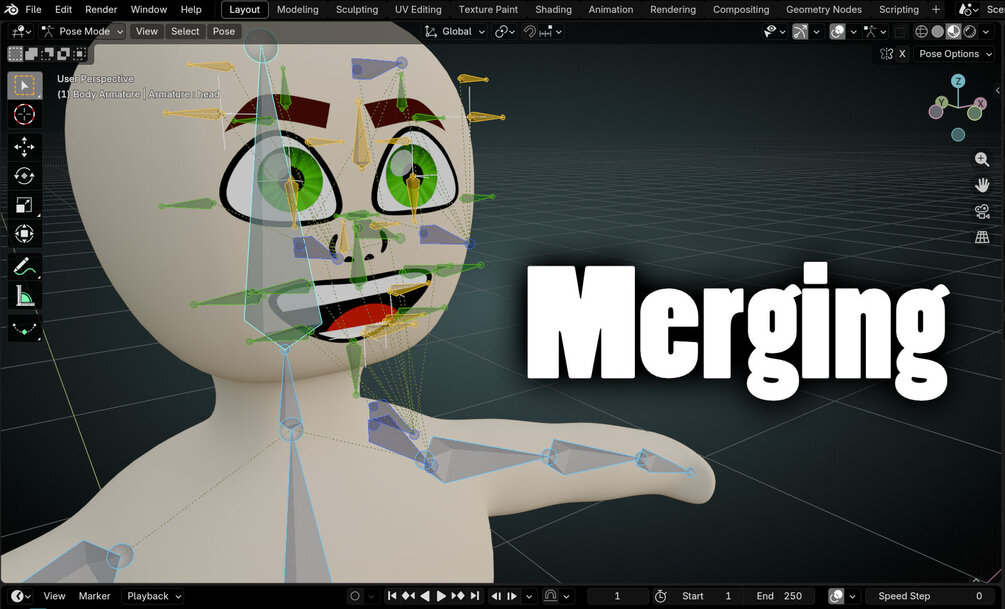The image size is (1005, 609).
Task: Switch to the Modeling workspace tab
Action: click(x=297, y=10)
